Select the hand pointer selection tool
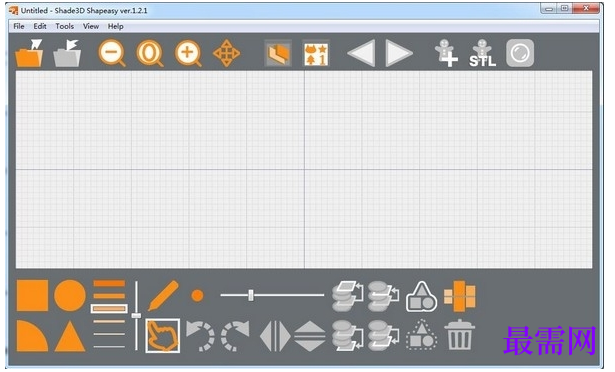The width and height of the screenshot is (615, 372). point(162,336)
